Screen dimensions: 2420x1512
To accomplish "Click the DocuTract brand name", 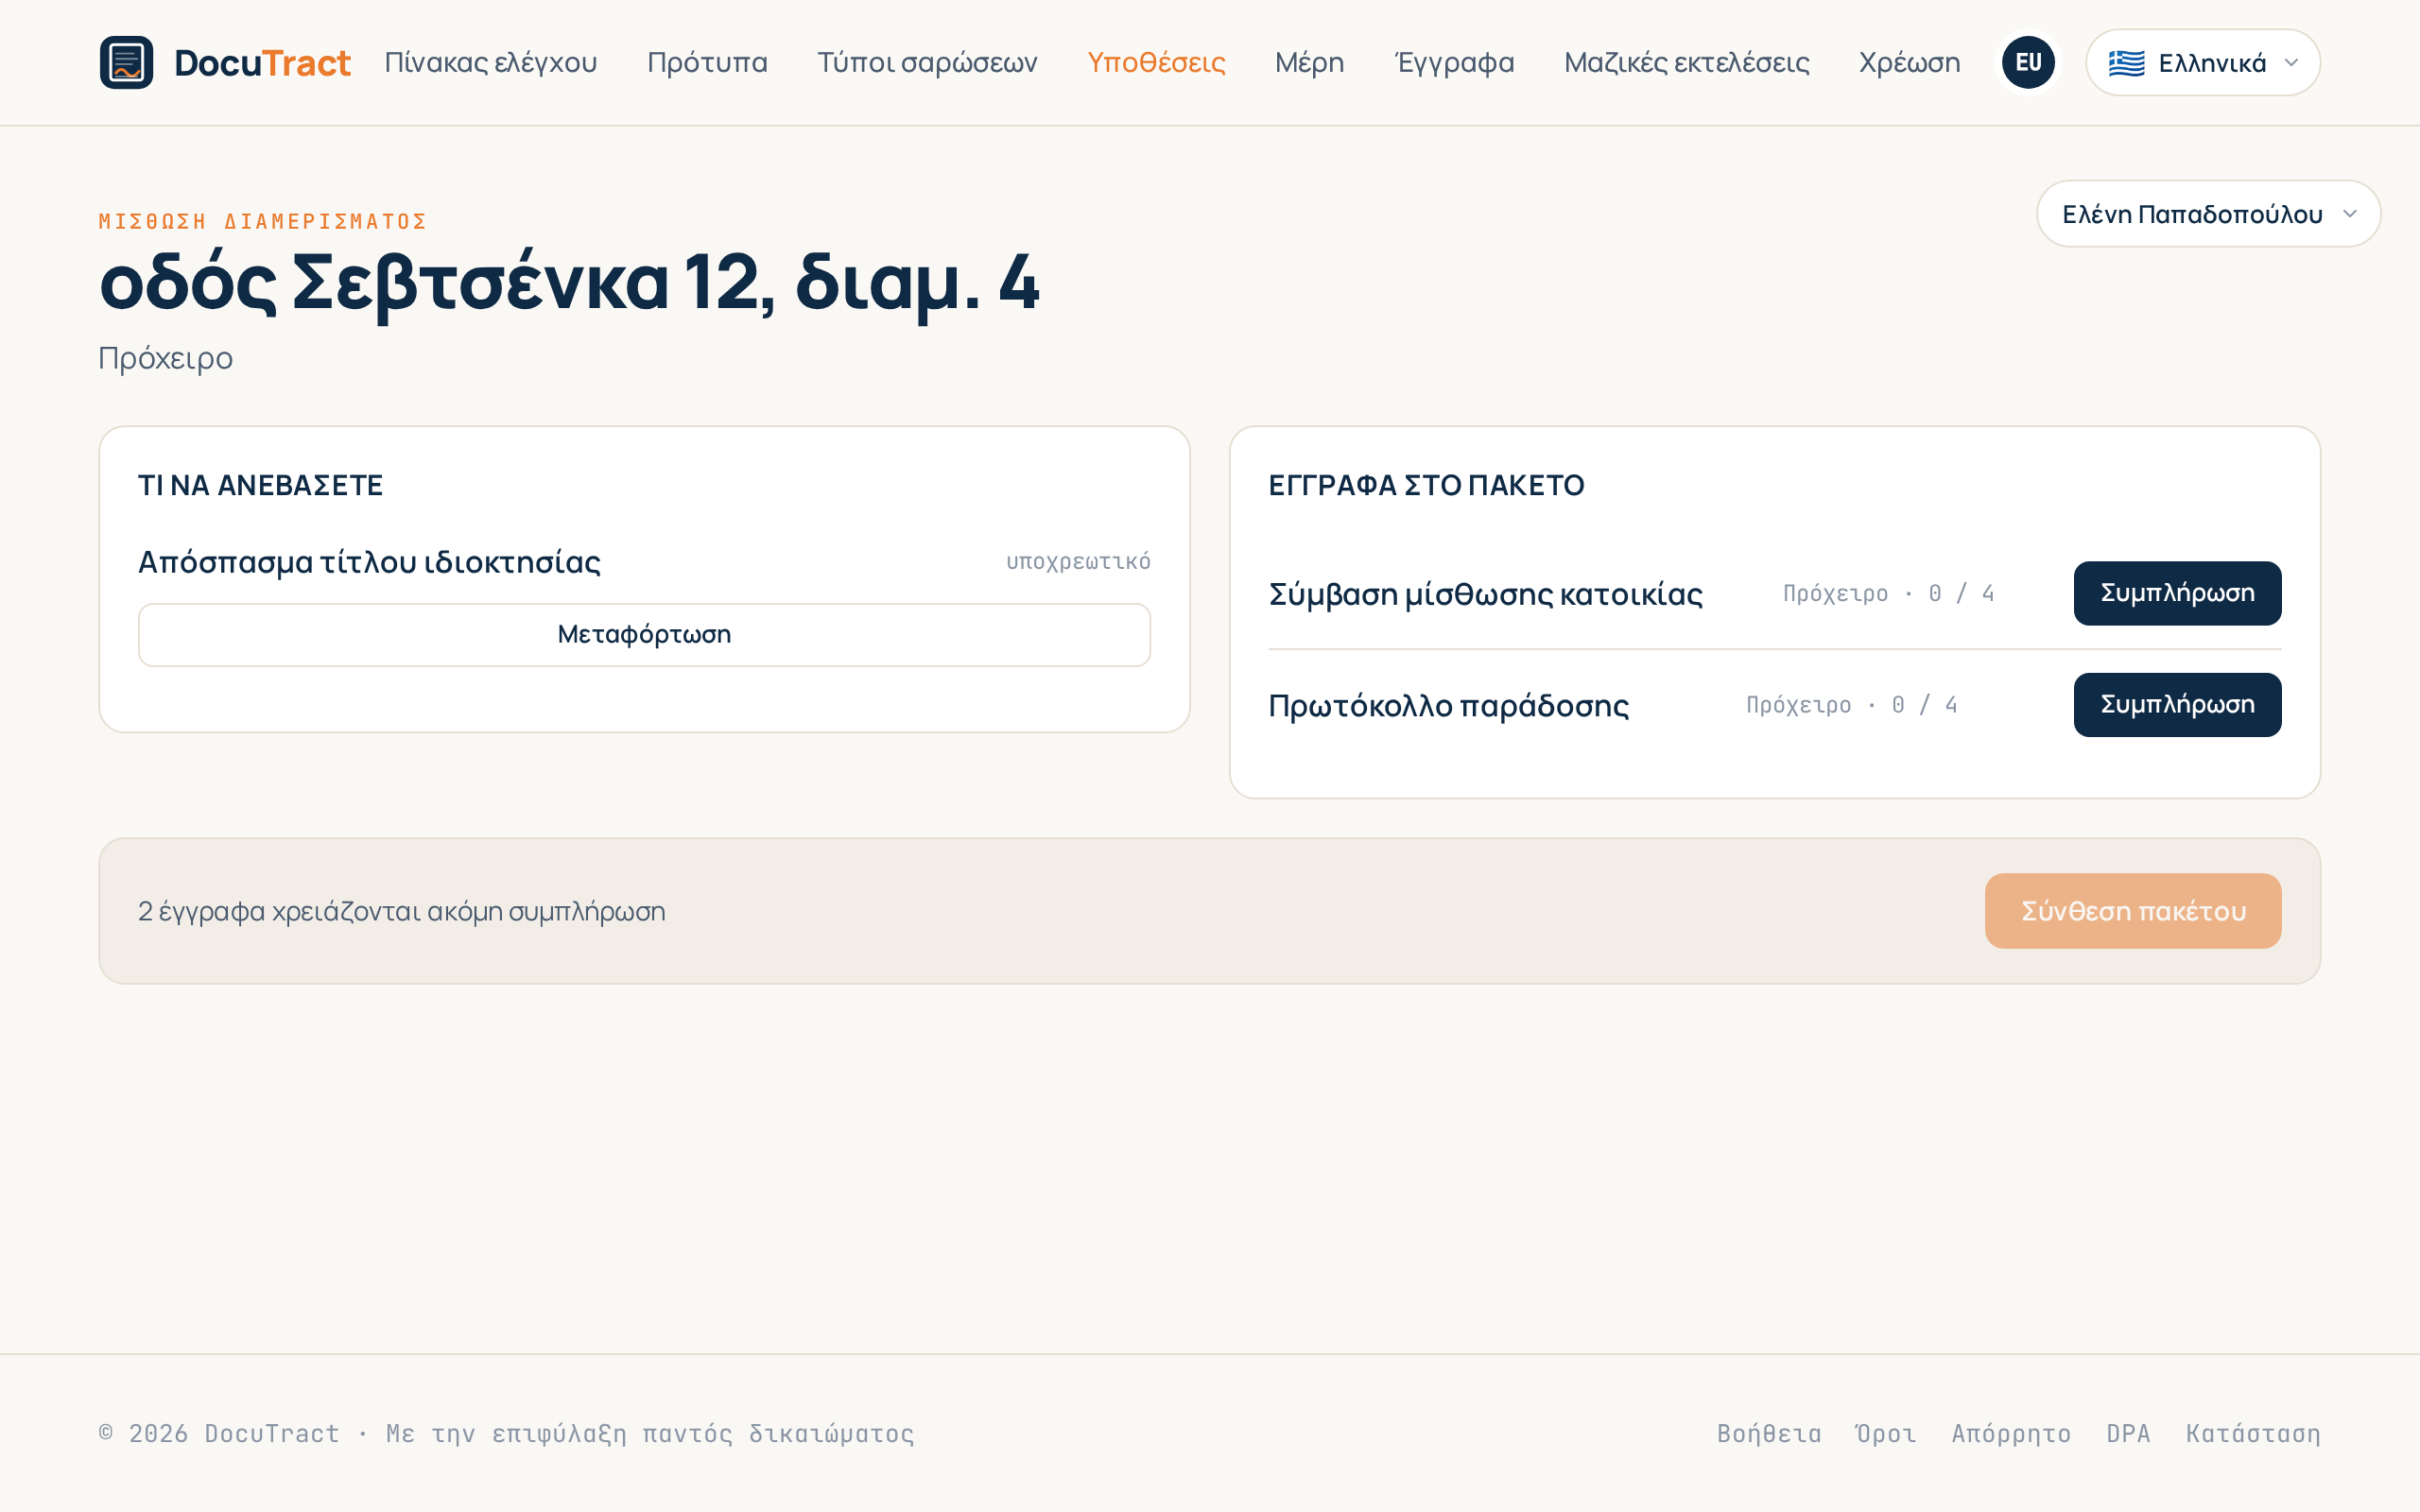I will (x=262, y=63).
